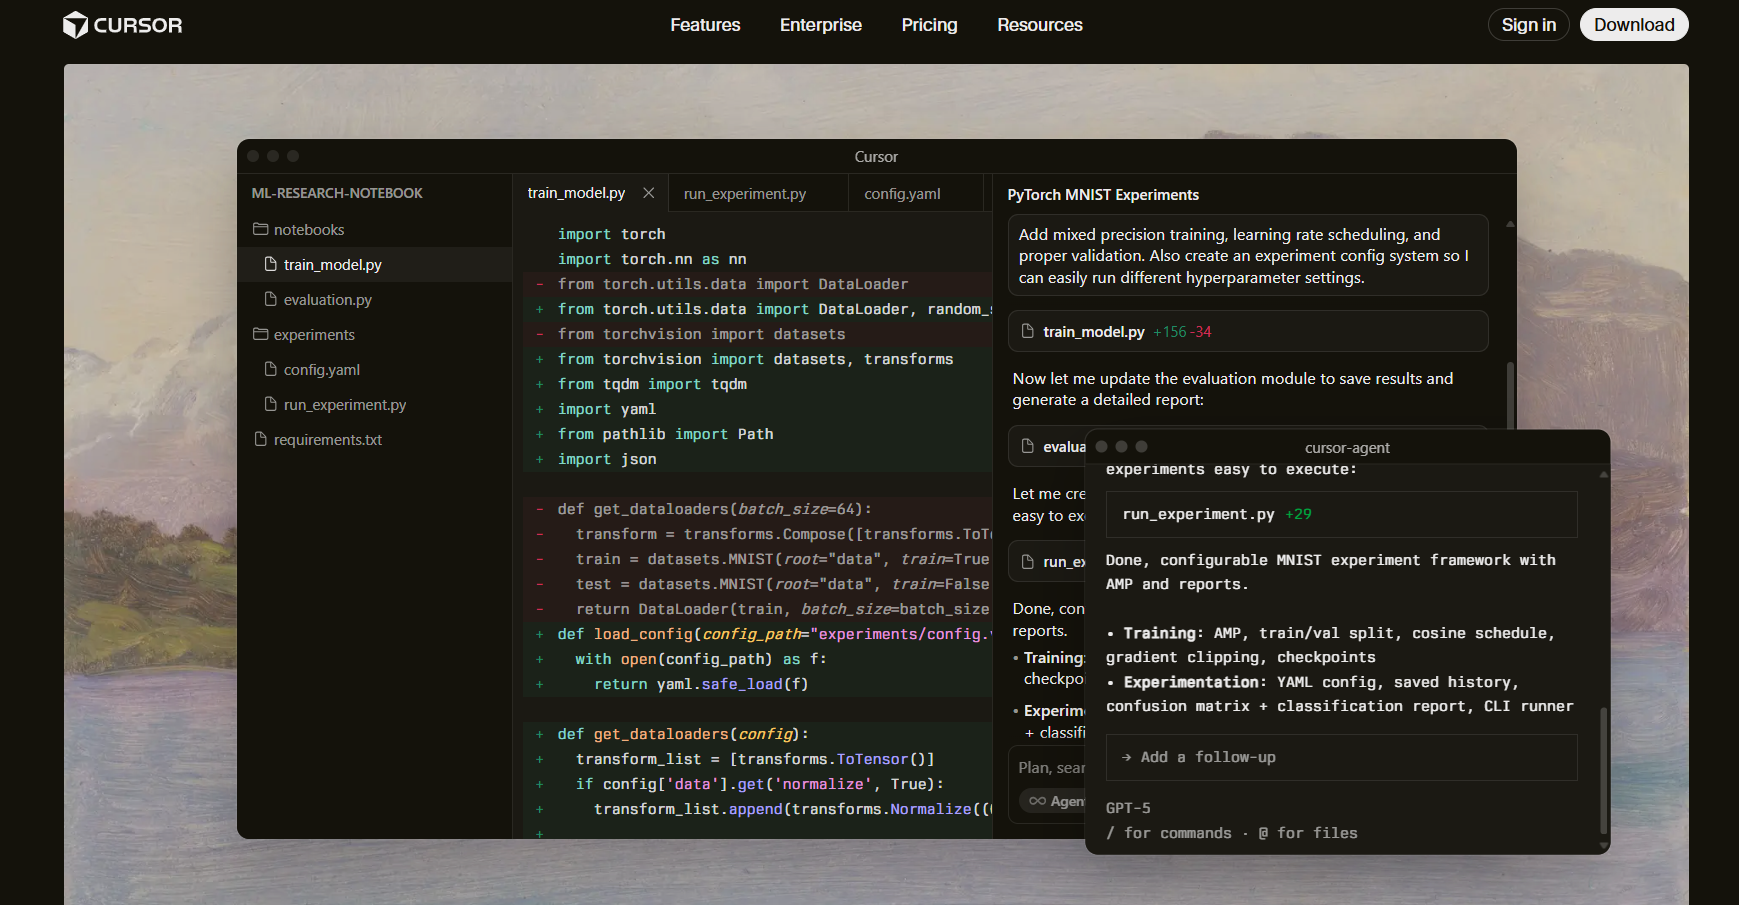The image size is (1739, 905).
Task: Switch to the run_experiment.py tab
Action: coord(744,194)
